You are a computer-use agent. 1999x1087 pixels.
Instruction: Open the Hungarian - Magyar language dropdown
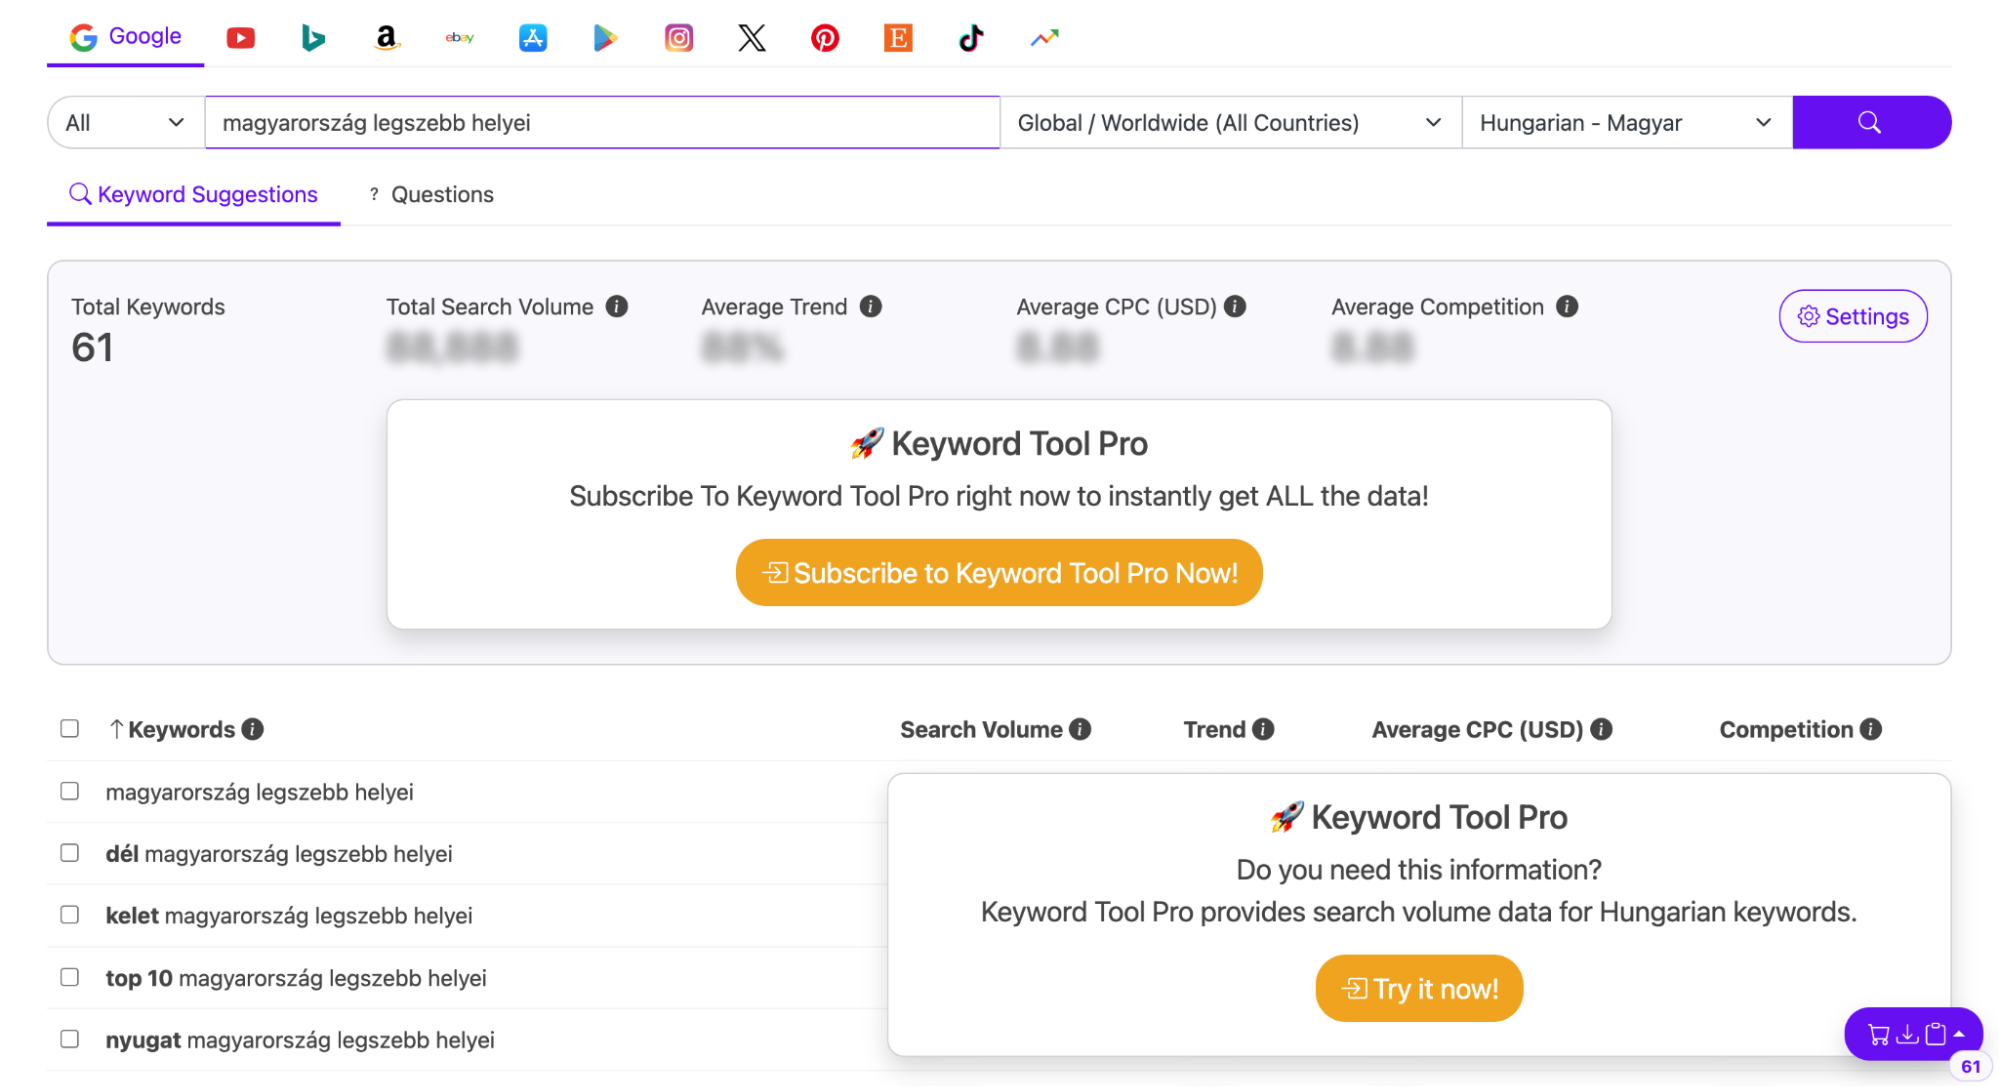point(1627,122)
